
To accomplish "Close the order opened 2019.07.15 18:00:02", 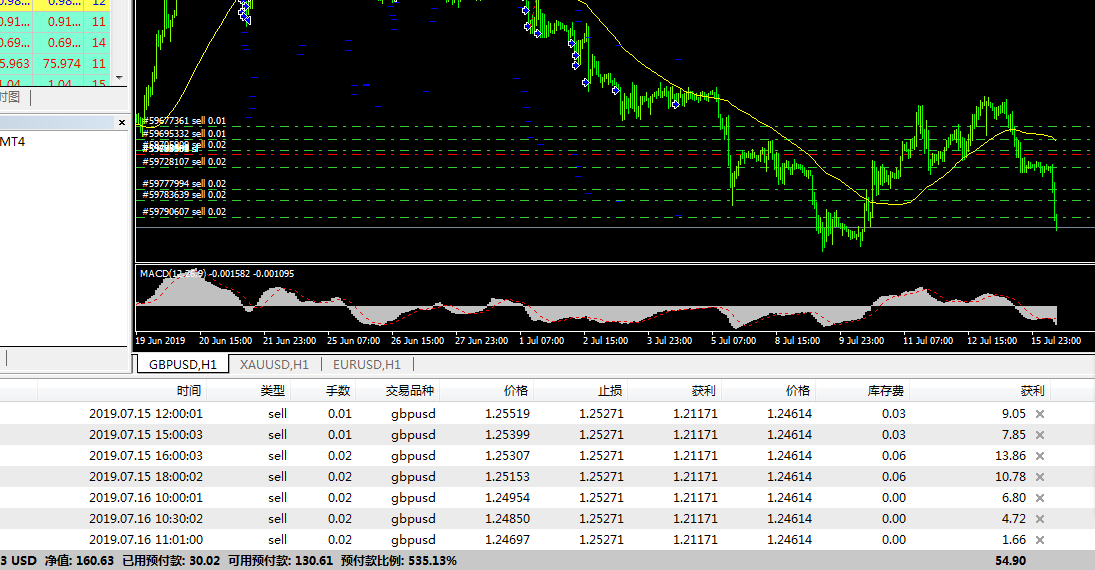I will point(1040,477).
